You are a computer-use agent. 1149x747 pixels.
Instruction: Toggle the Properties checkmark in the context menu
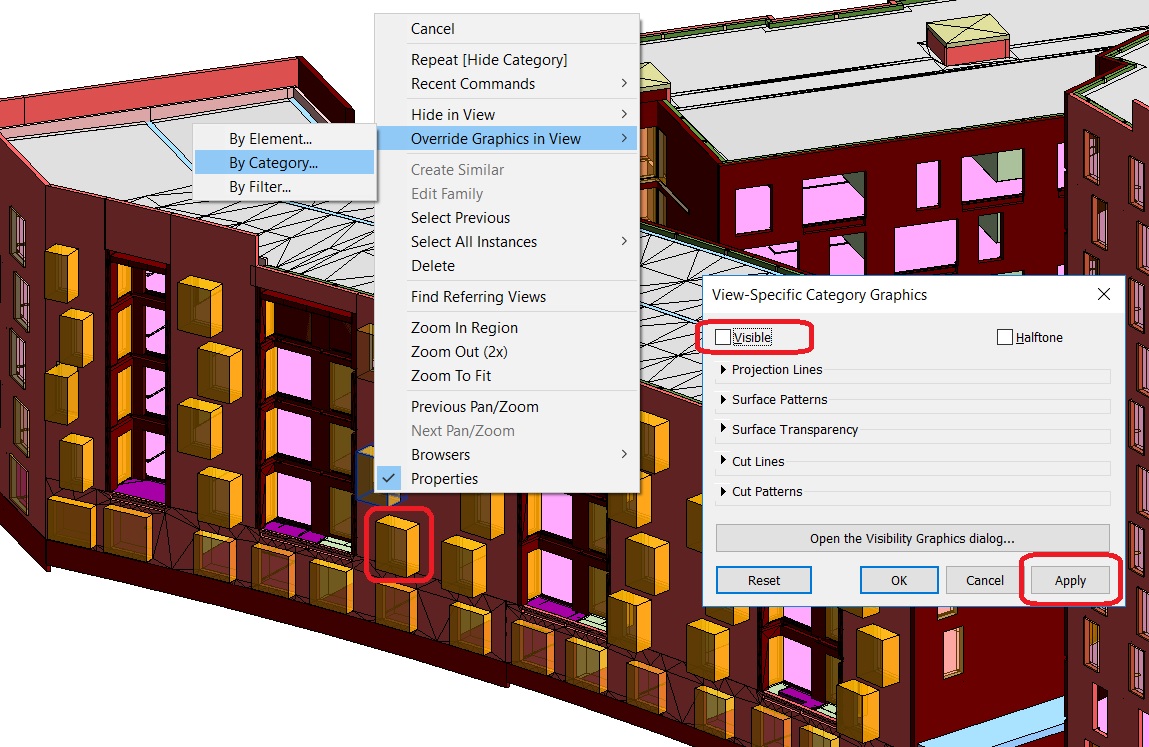(x=444, y=478)
